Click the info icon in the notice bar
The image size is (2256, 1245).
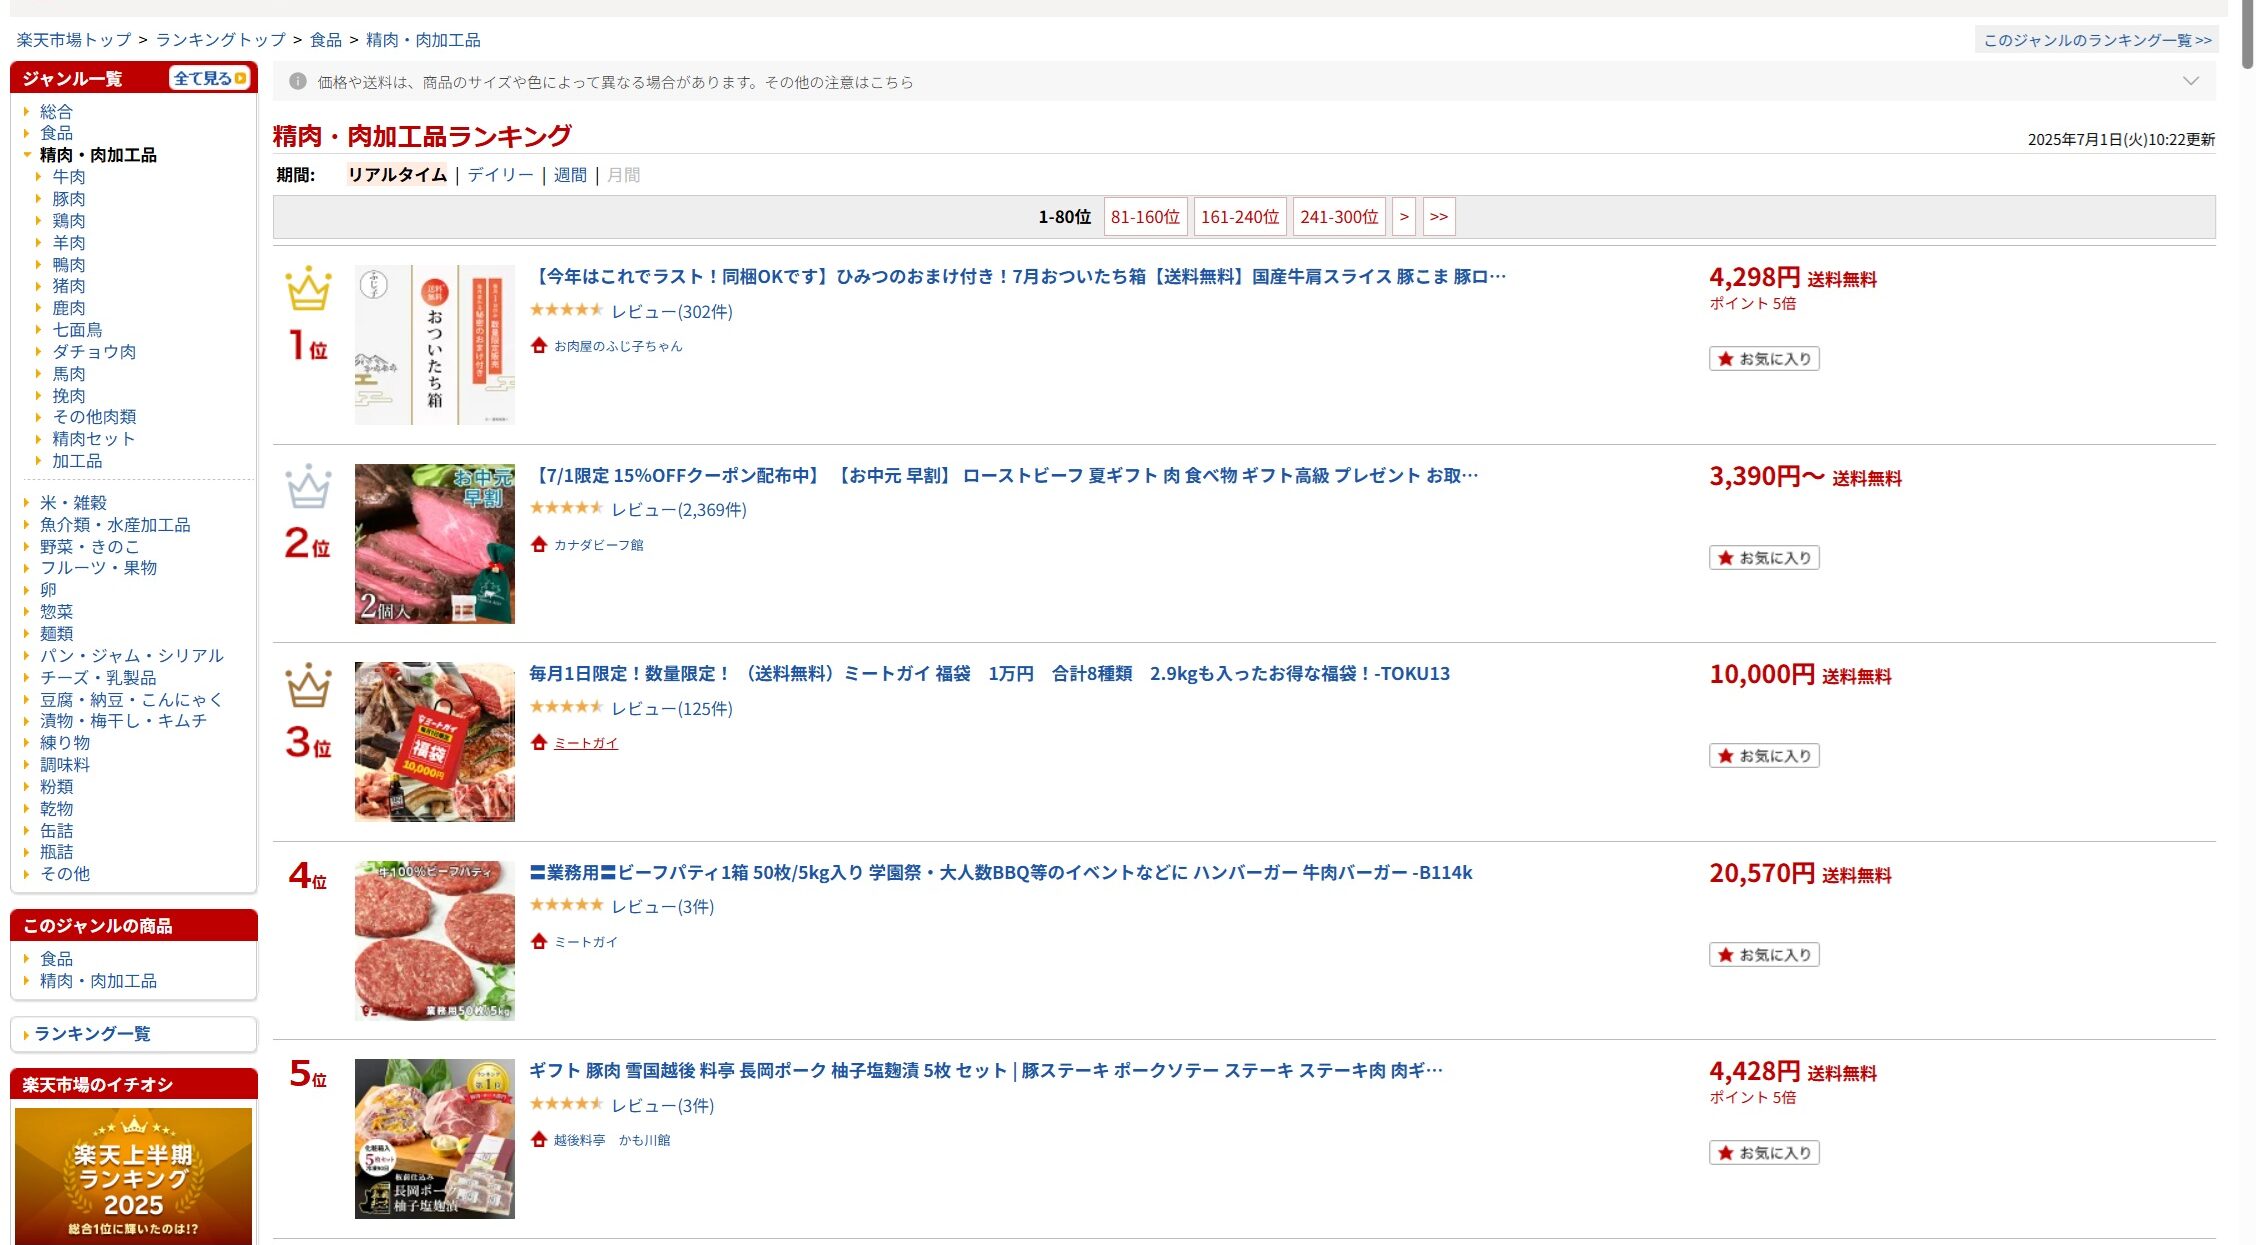tap(297, 81)
